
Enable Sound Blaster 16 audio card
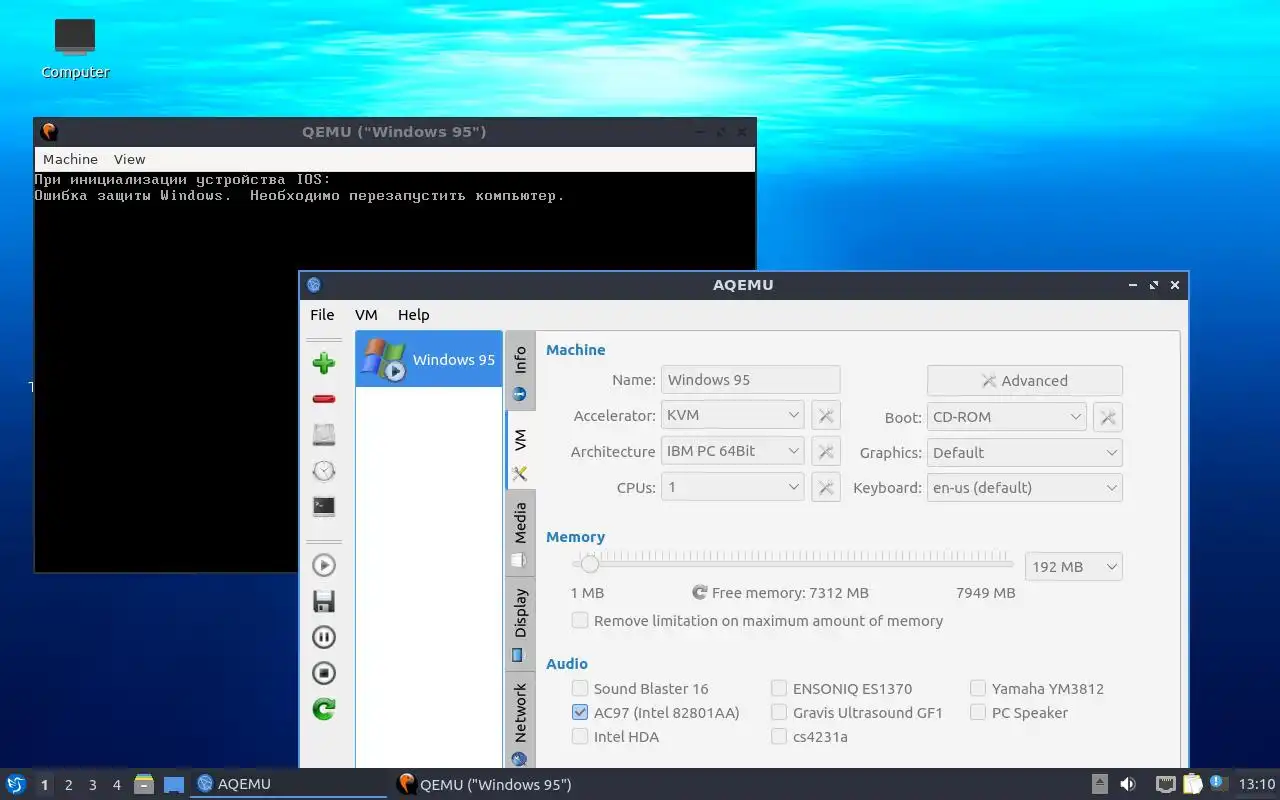point(640,688)
